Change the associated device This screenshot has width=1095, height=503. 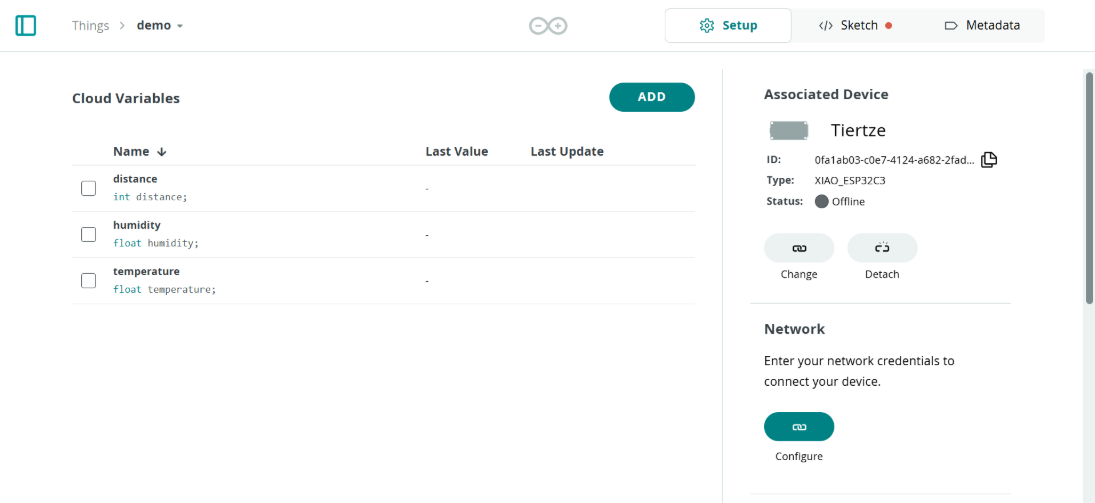[x=799, y=248]
